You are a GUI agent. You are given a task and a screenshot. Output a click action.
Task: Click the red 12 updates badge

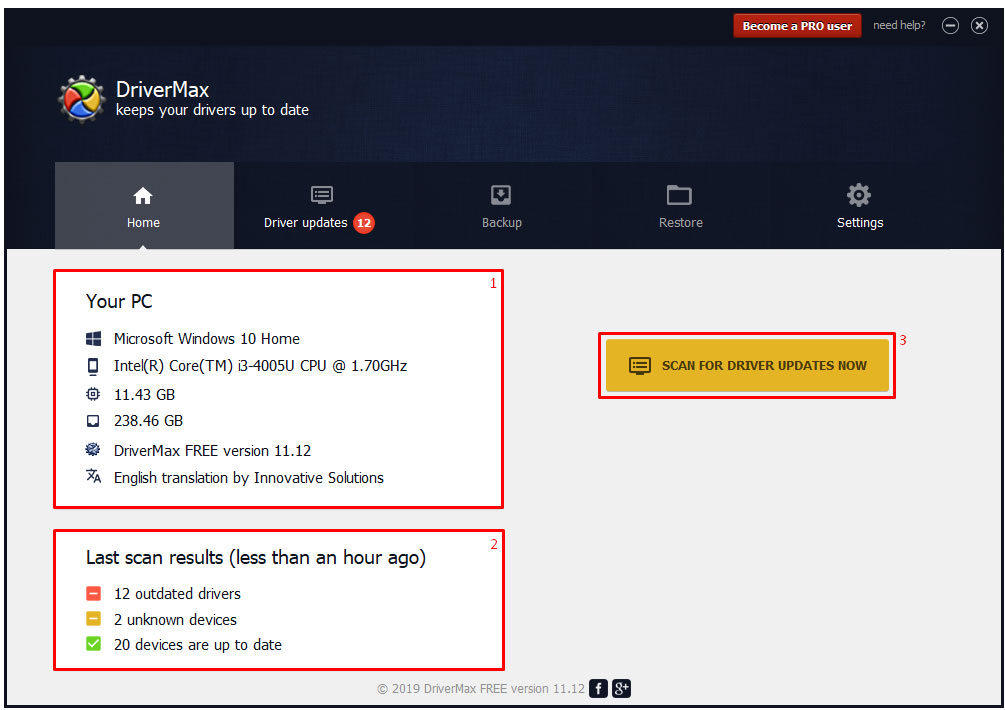[364, 223]
